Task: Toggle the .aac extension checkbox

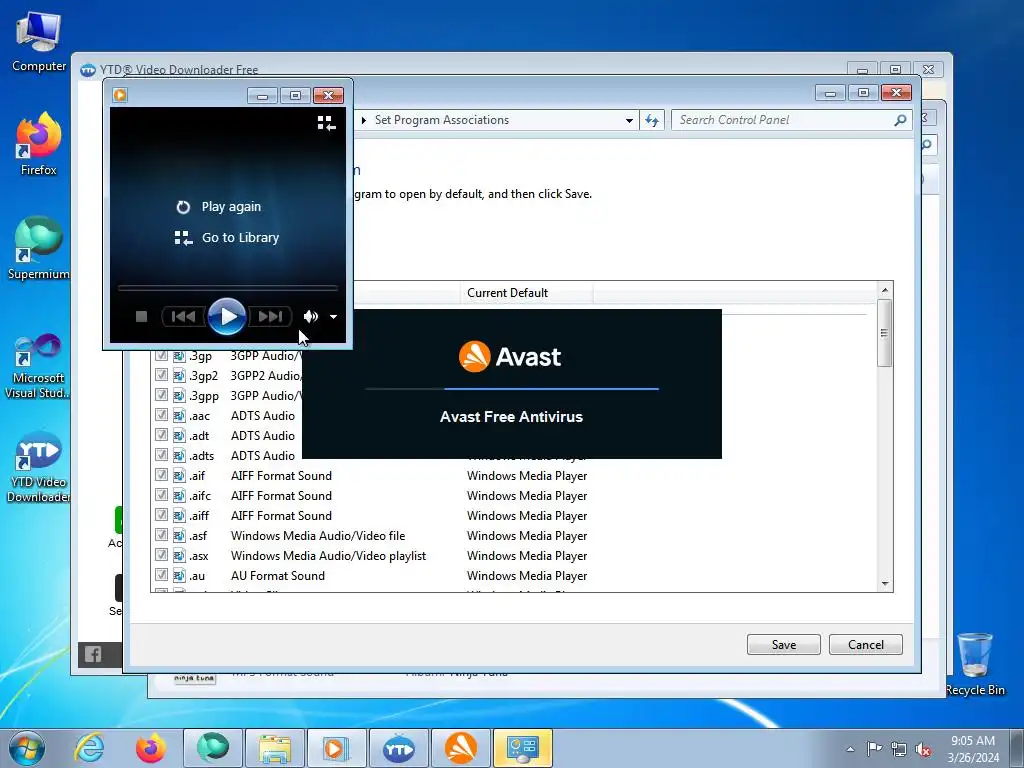Action: (161, 415)
